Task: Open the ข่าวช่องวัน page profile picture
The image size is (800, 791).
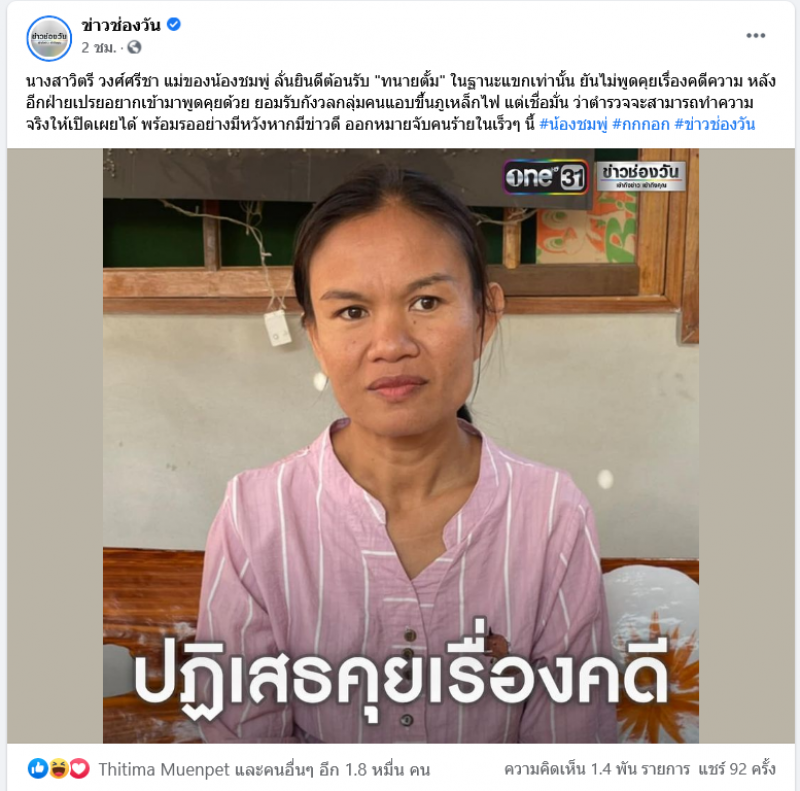Action: pyautogui.click(x=49, y=38)
